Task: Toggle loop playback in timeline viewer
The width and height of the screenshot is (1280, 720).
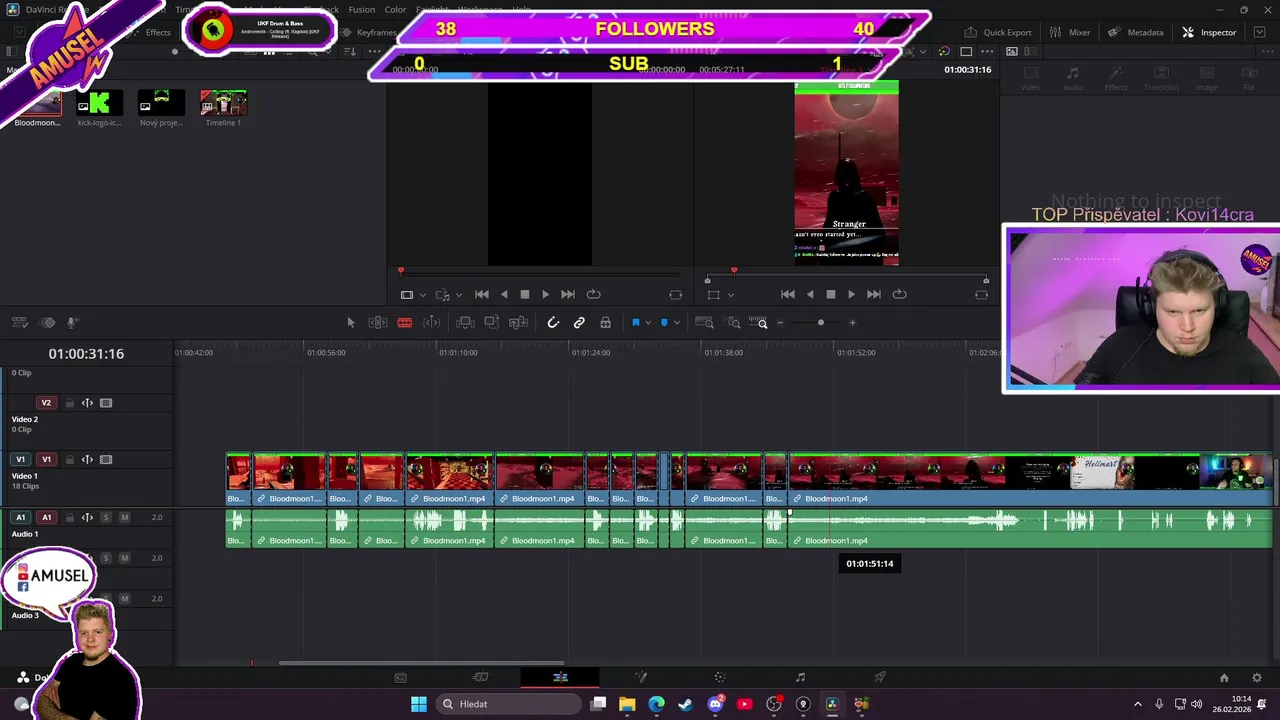Action: pyautogui.click(x=899, y=294)
